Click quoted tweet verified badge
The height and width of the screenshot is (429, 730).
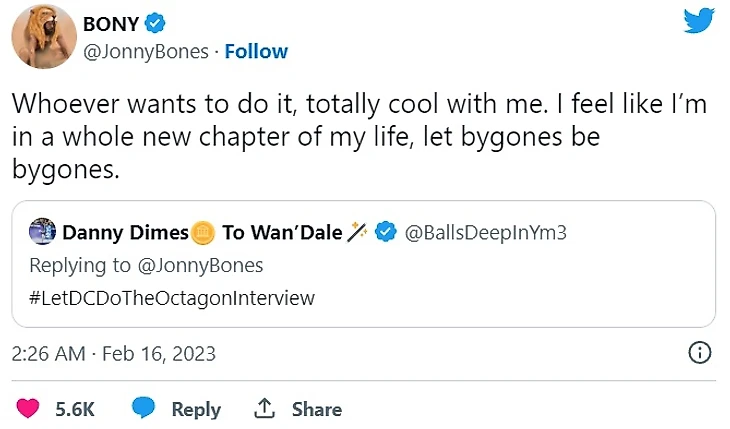point(385,233)
